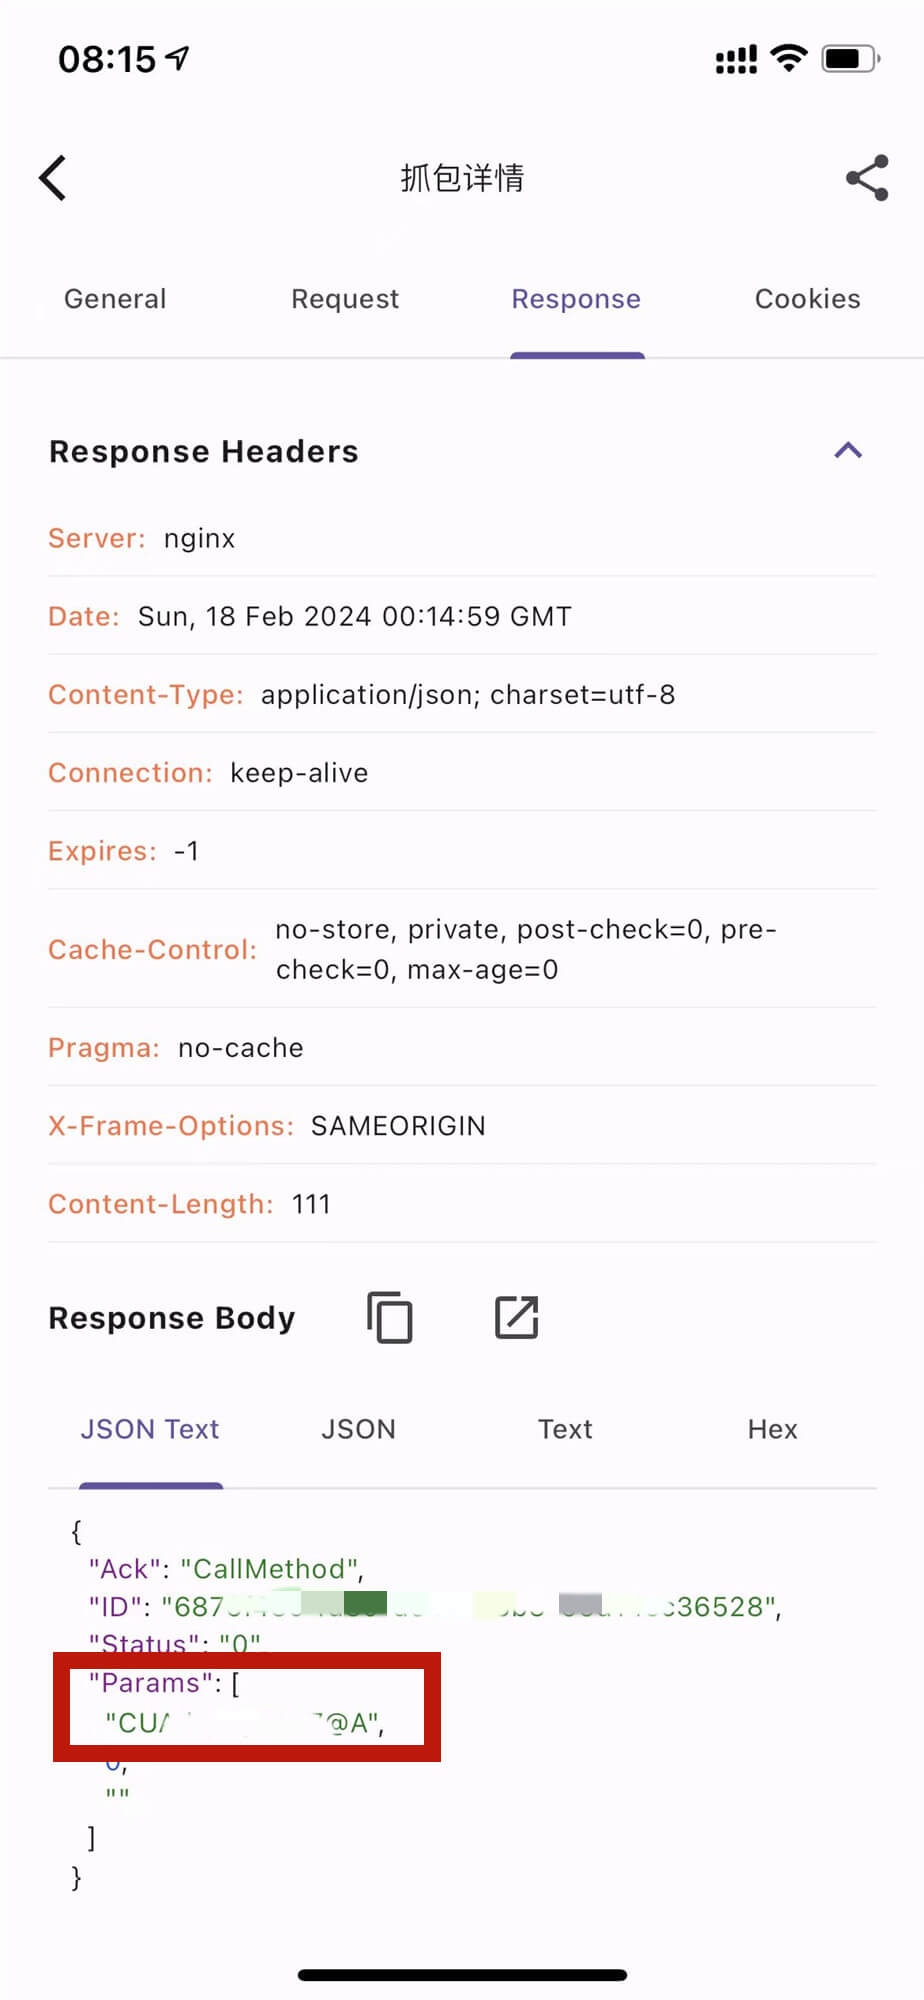Image resolution: width=924 pixels, height=2000 pixels.
Task: Tap the Cache-Control header value
Action: tap(526, 949)
